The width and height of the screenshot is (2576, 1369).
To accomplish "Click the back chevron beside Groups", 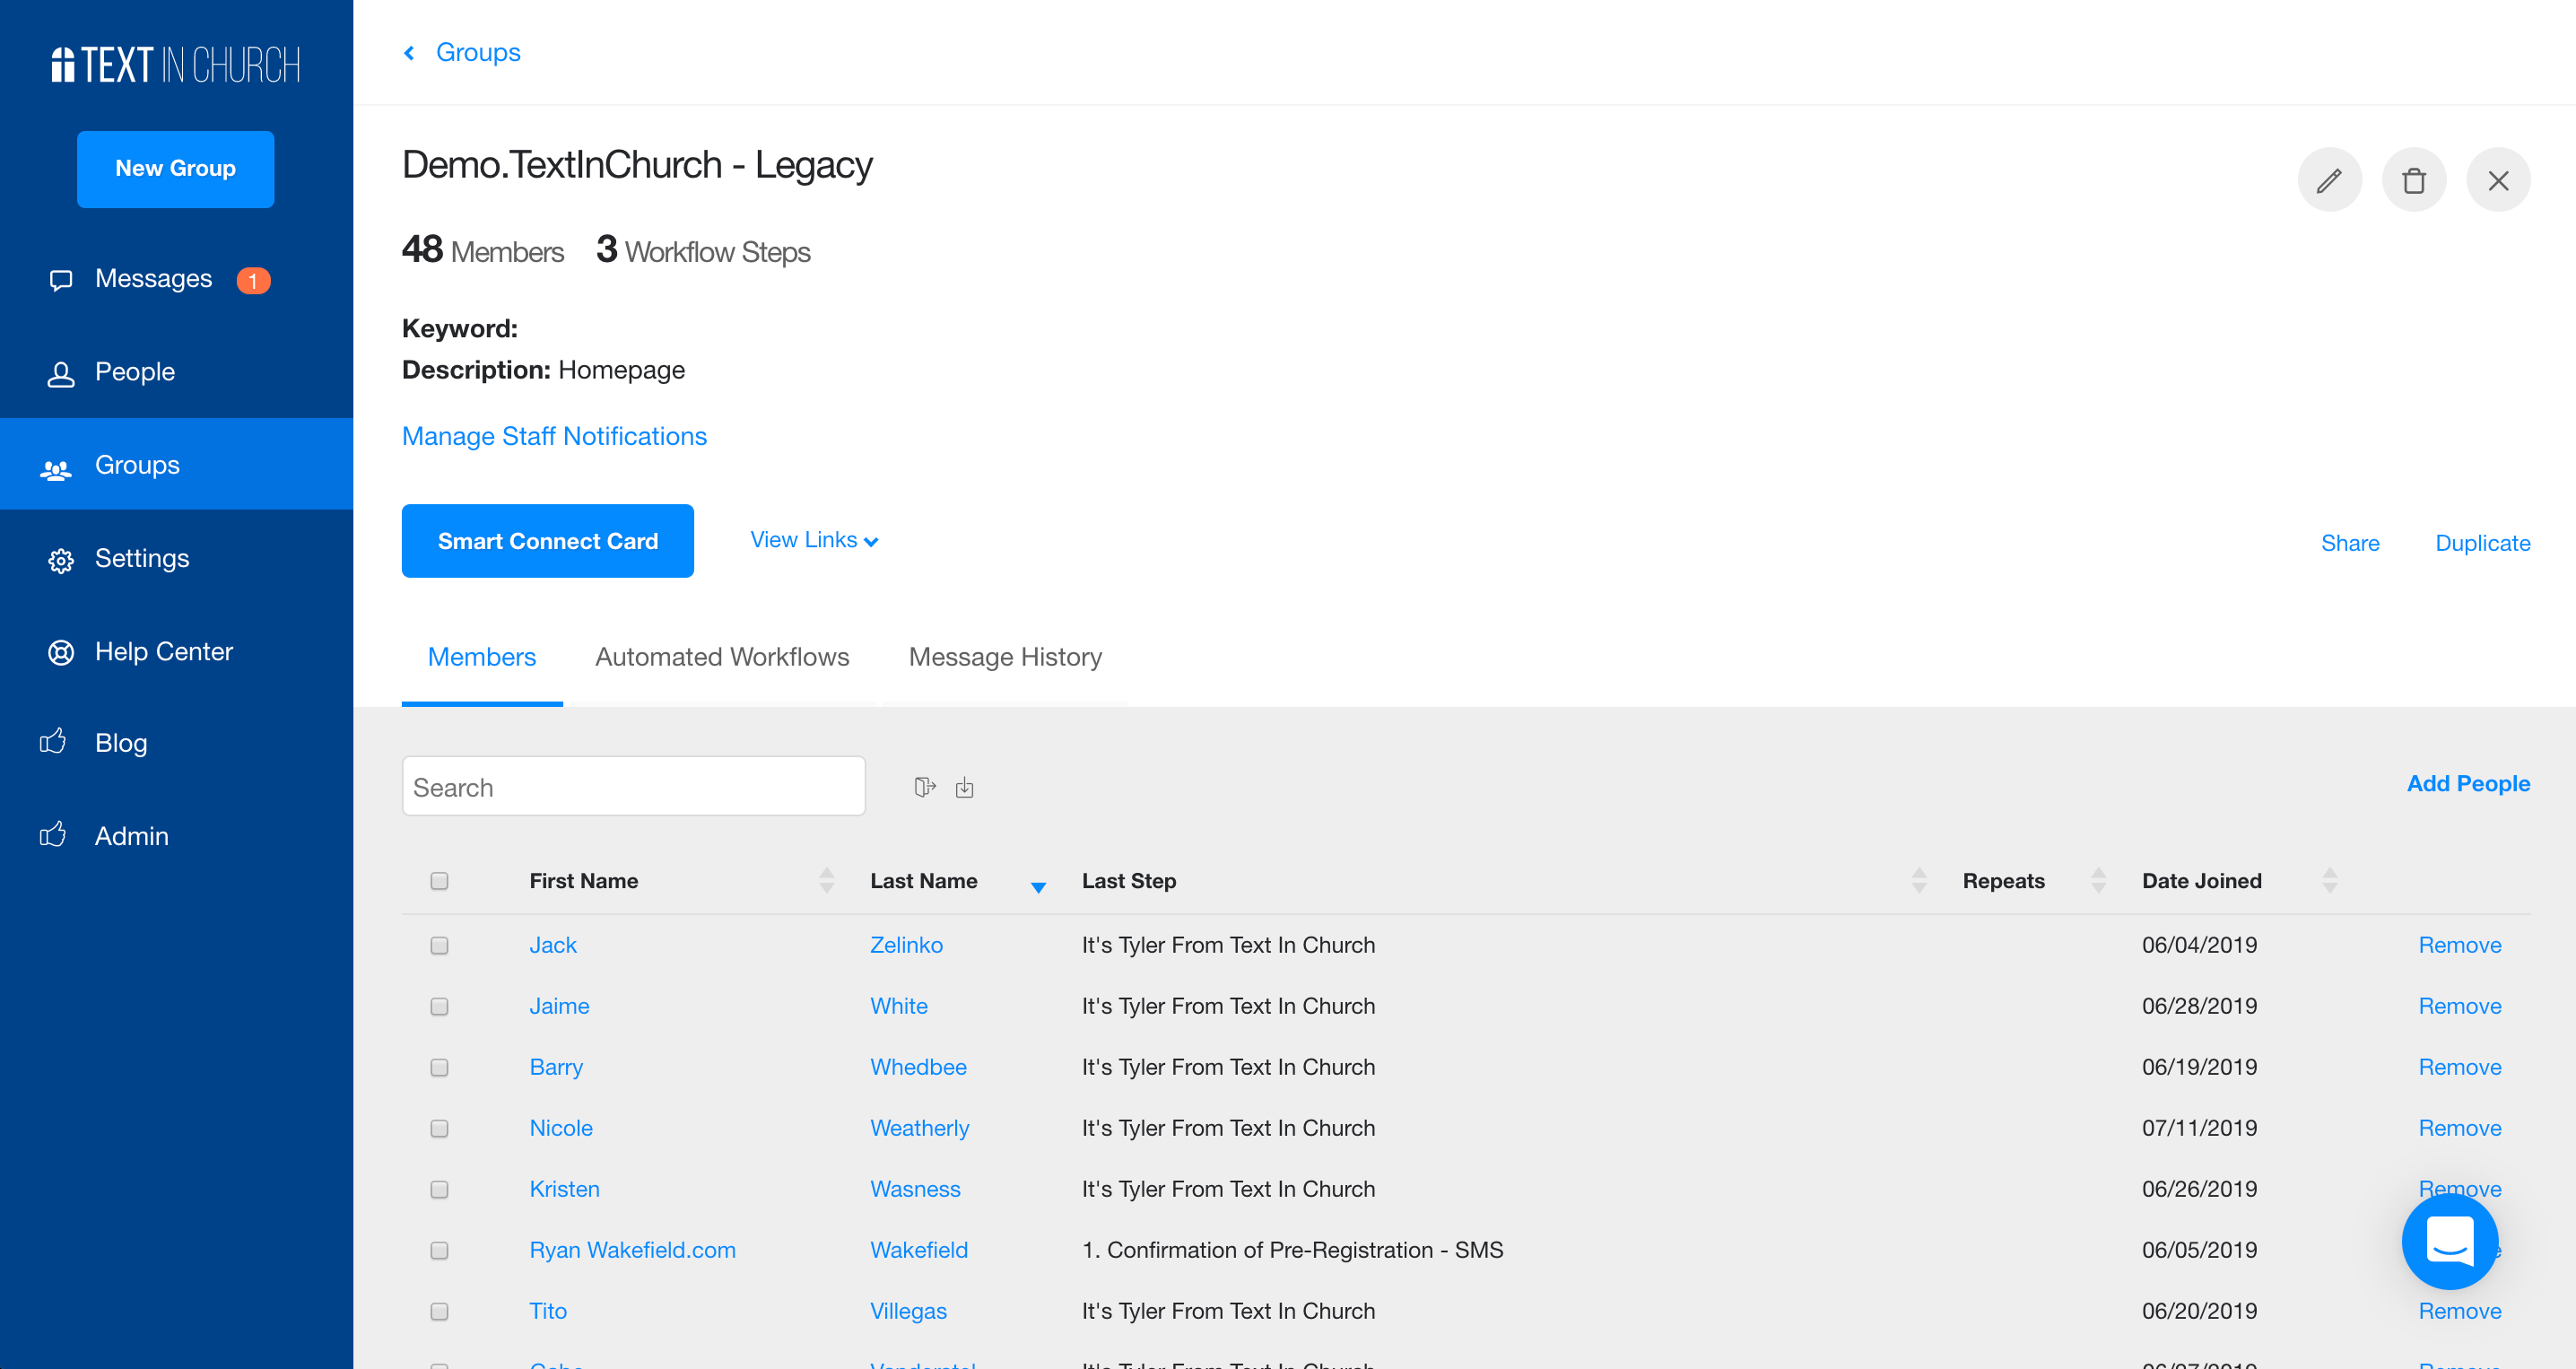I will (409, 52).
